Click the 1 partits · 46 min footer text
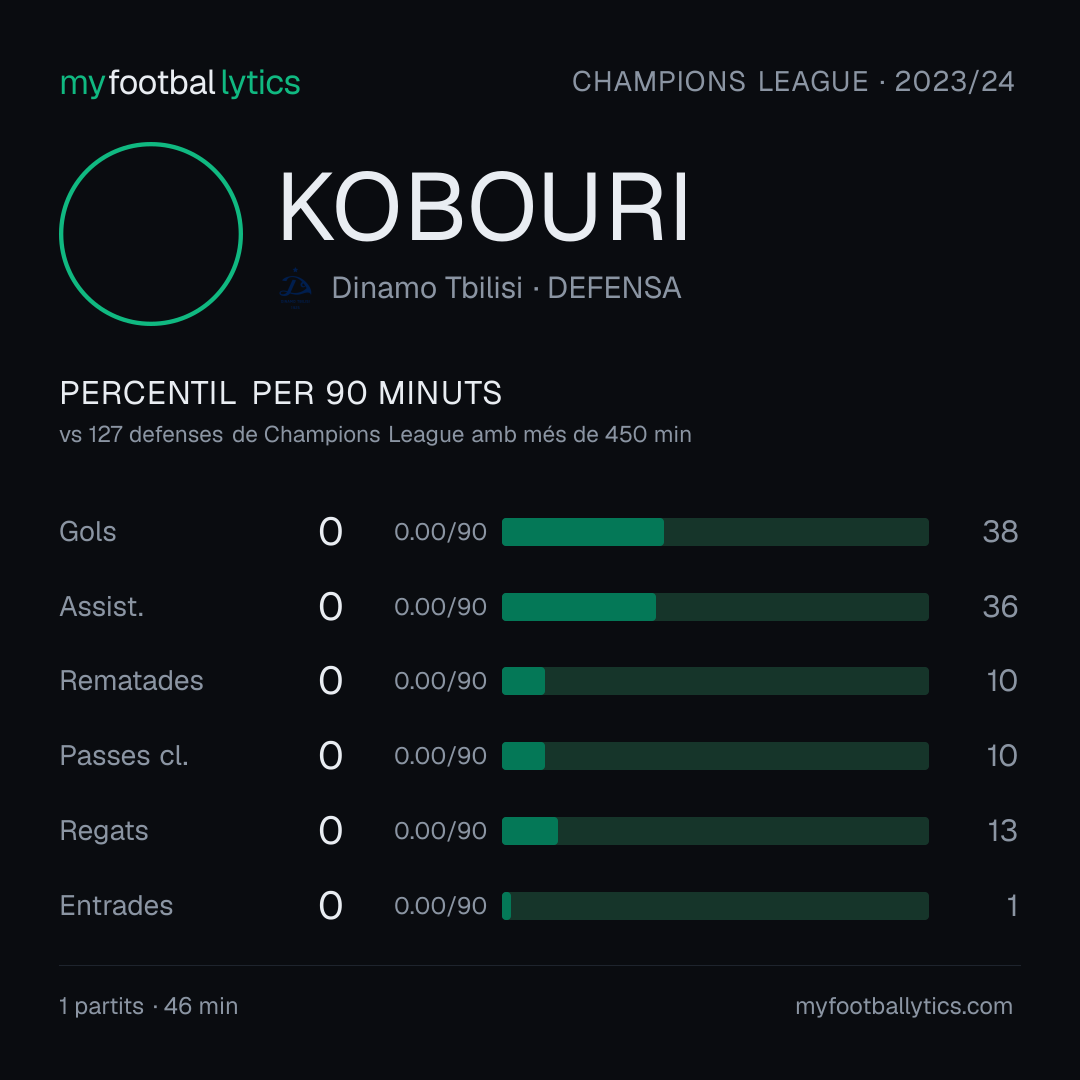 click(x=149, y=1006)
